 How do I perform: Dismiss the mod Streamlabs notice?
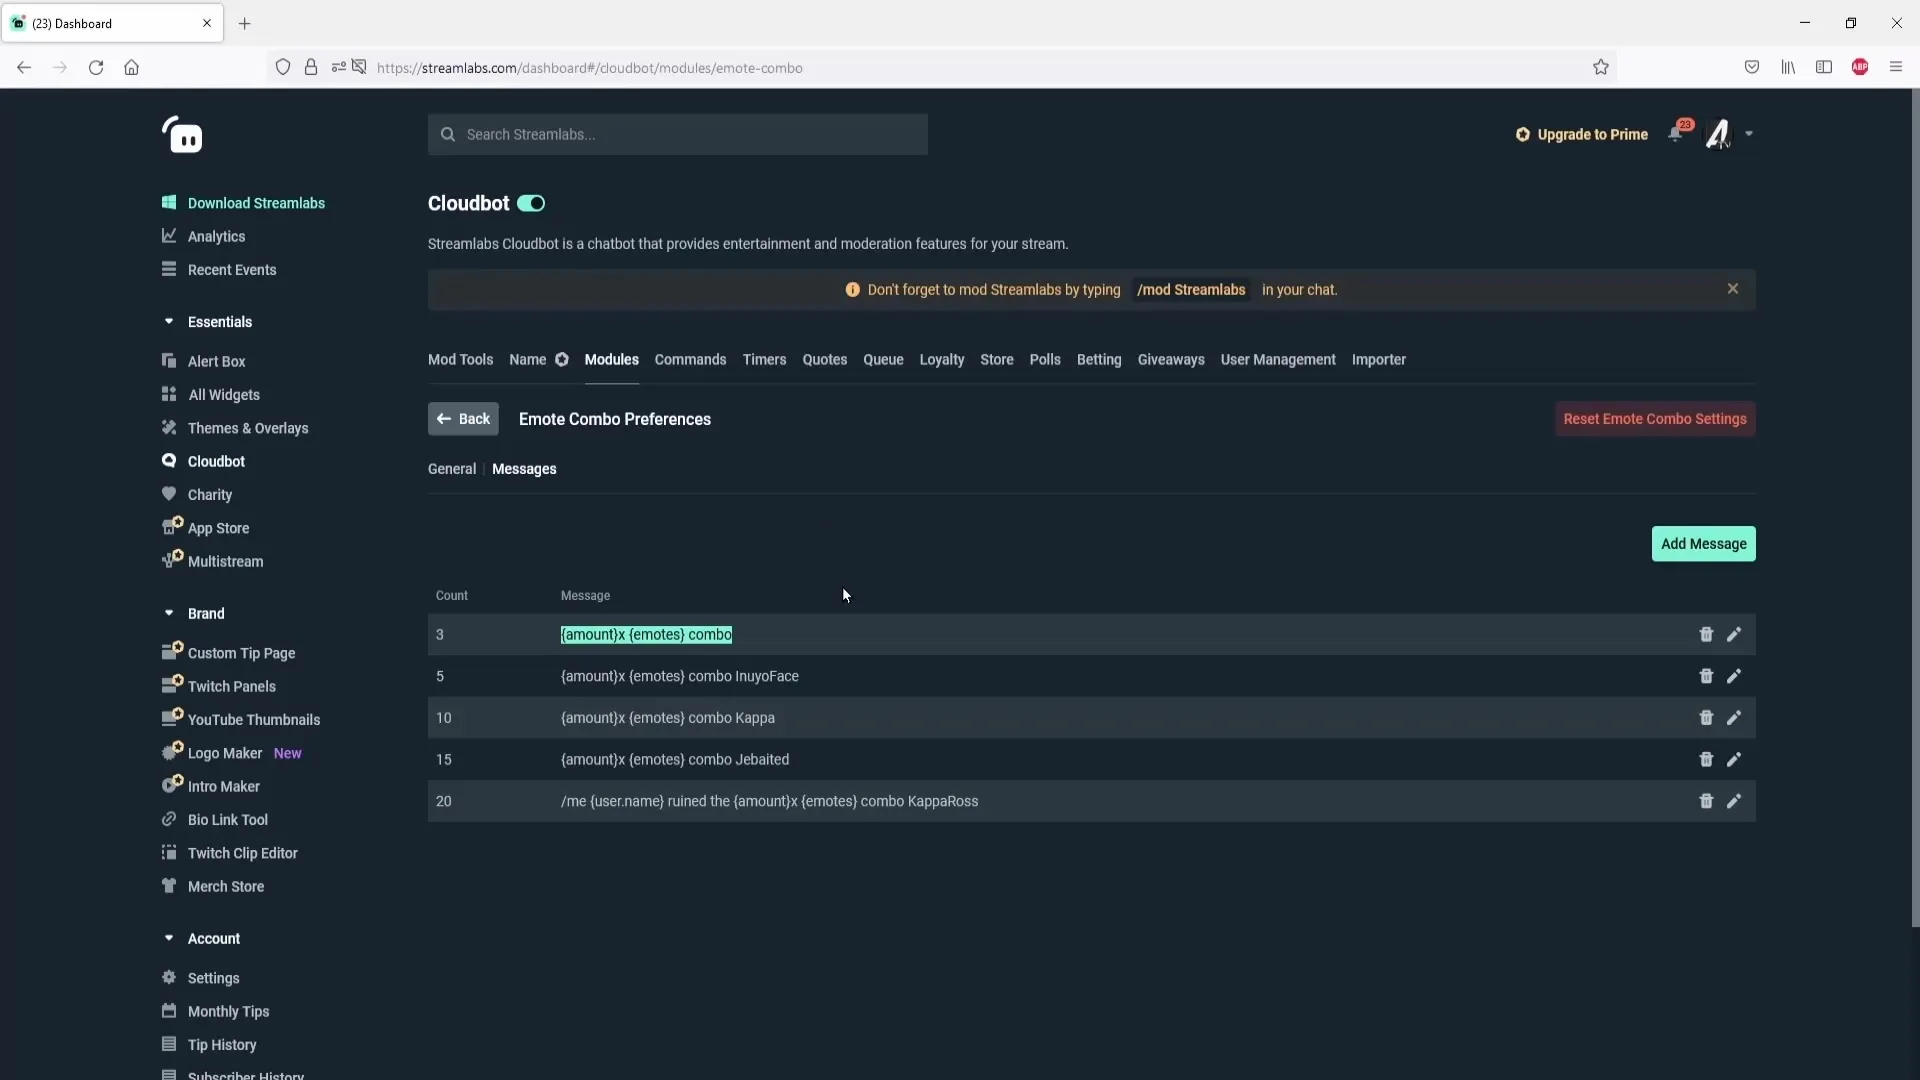coord(1733,289)
